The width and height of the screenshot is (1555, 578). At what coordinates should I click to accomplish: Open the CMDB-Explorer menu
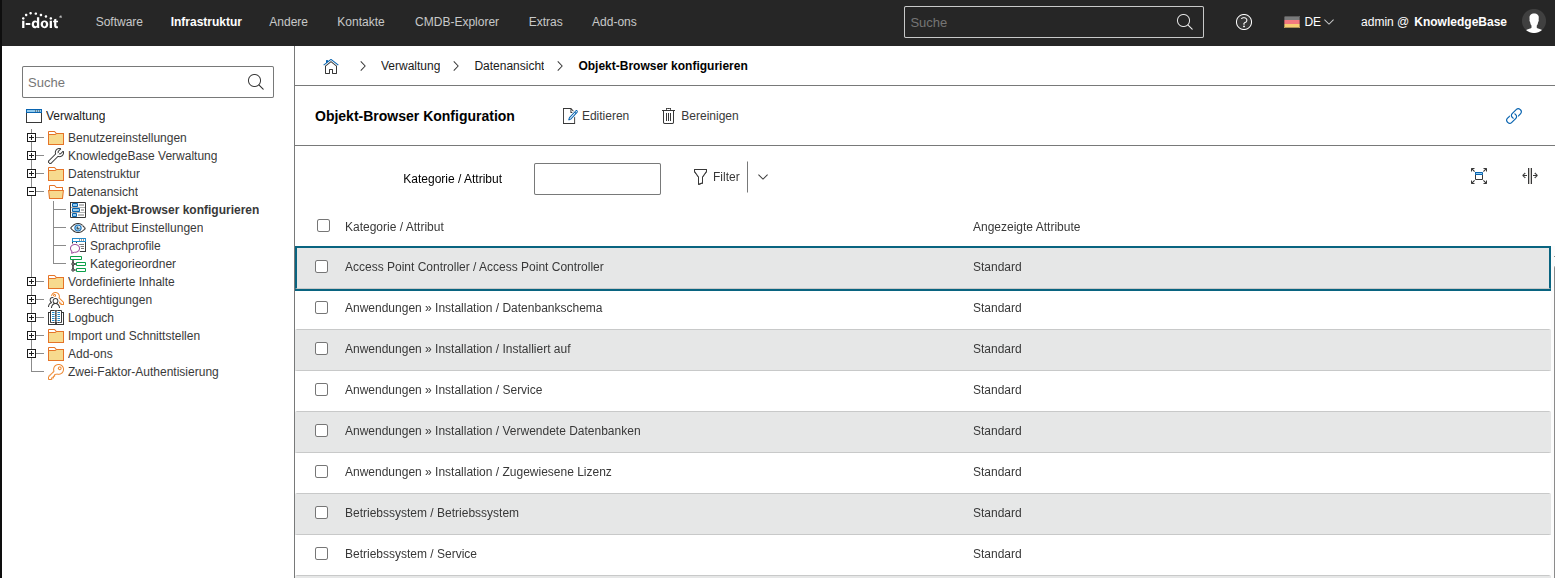point(457,22)
